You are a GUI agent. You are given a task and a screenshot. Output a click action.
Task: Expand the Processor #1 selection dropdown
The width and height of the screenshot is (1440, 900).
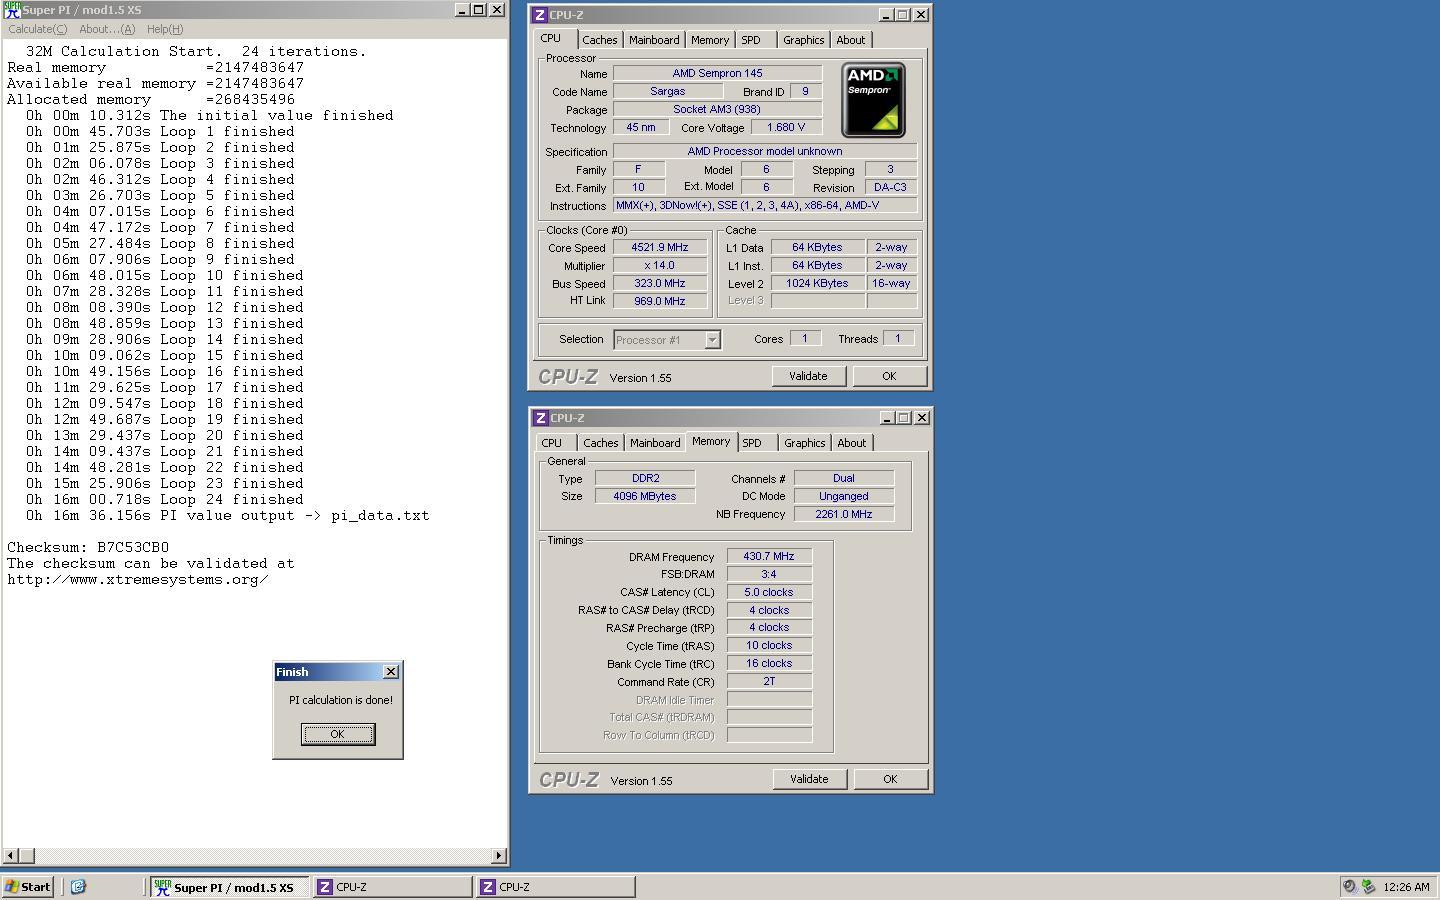point(712,340)
